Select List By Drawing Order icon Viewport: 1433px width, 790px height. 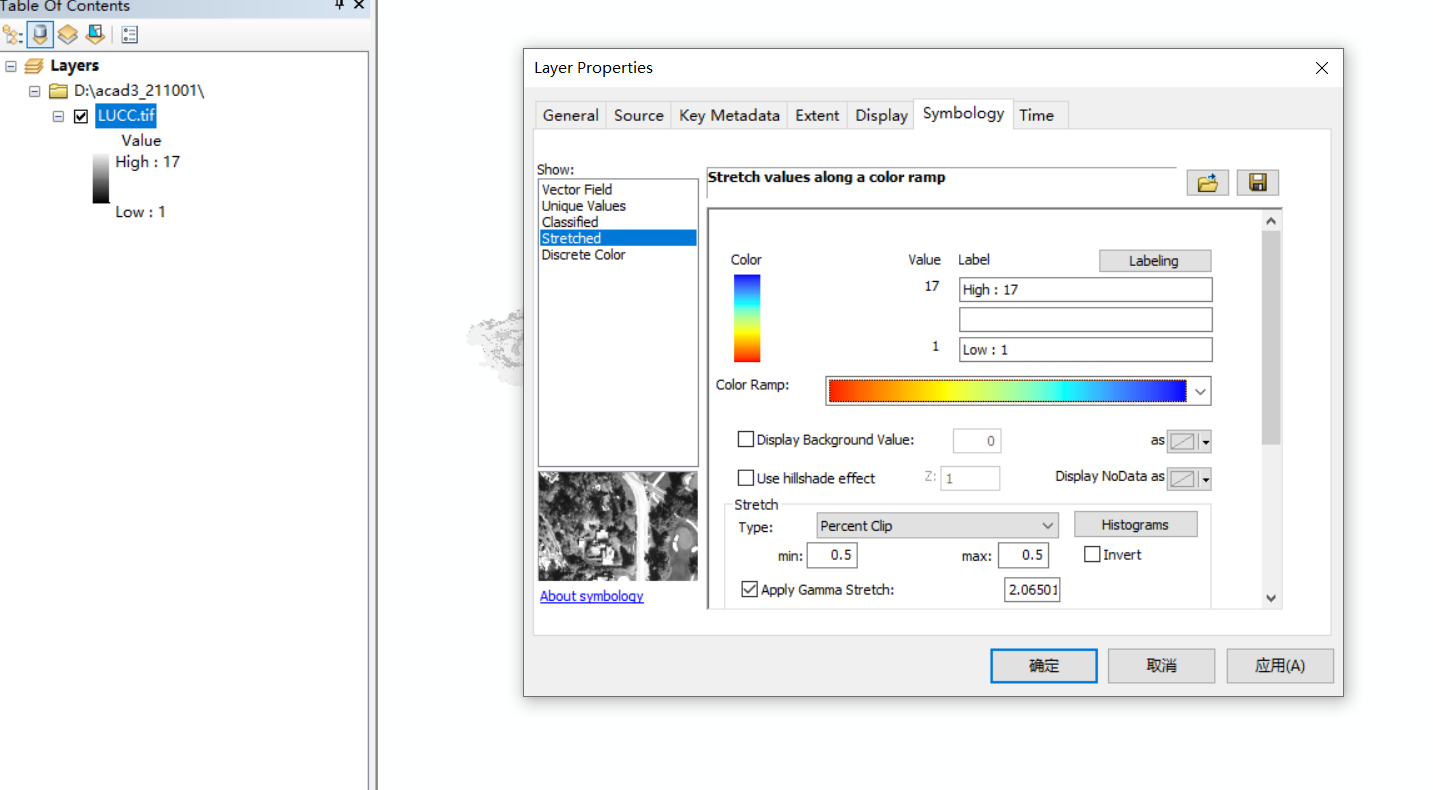pyautogui.click(x=12, y=35)
